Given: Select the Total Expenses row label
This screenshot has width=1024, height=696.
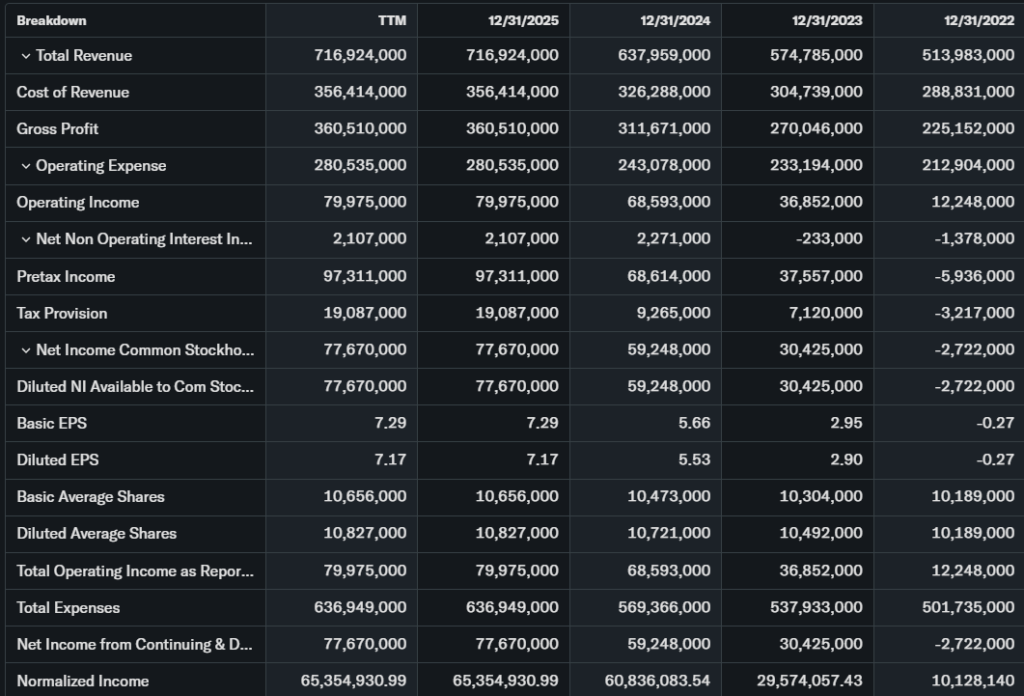Looking at the screenshot, I should (x=68, y=607).
